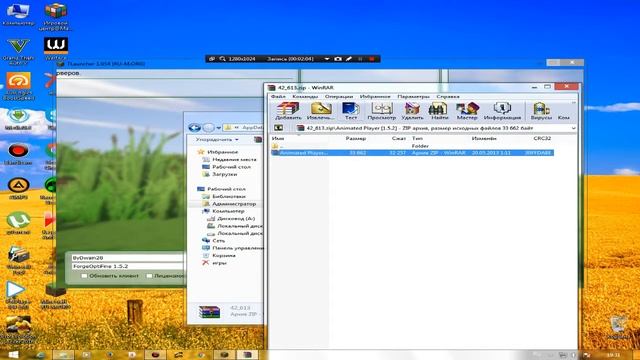Tick the Лицензия checkbox in launcher
Viewport: 640px width, 360px height.
coord(149,276)
